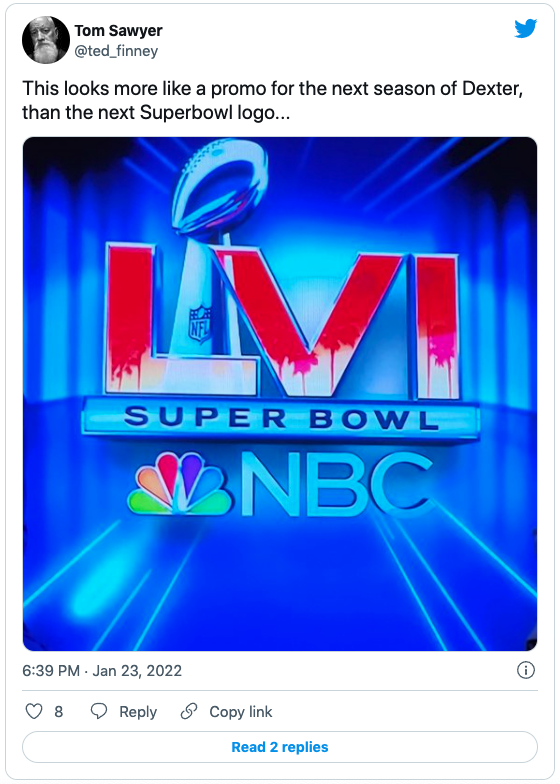Open the Super Bowl LVI image
Viewport: 560px width, 784px height.
pyautogui.click(x=280, y=394)
